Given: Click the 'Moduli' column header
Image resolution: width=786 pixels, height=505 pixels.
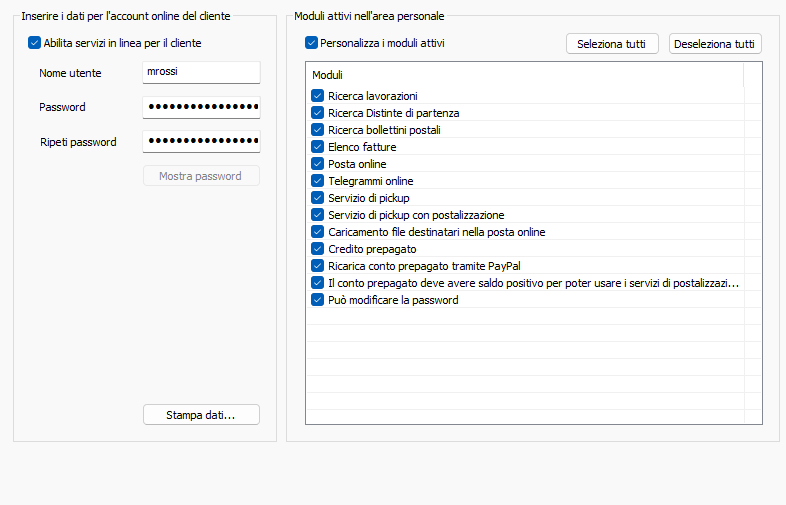Looking at the screenshot, I should (x=524, y=75).
